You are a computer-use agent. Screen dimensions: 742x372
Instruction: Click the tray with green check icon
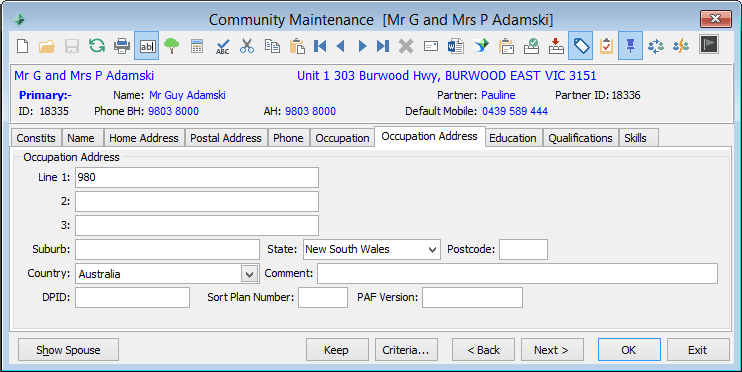coord(531,46)
